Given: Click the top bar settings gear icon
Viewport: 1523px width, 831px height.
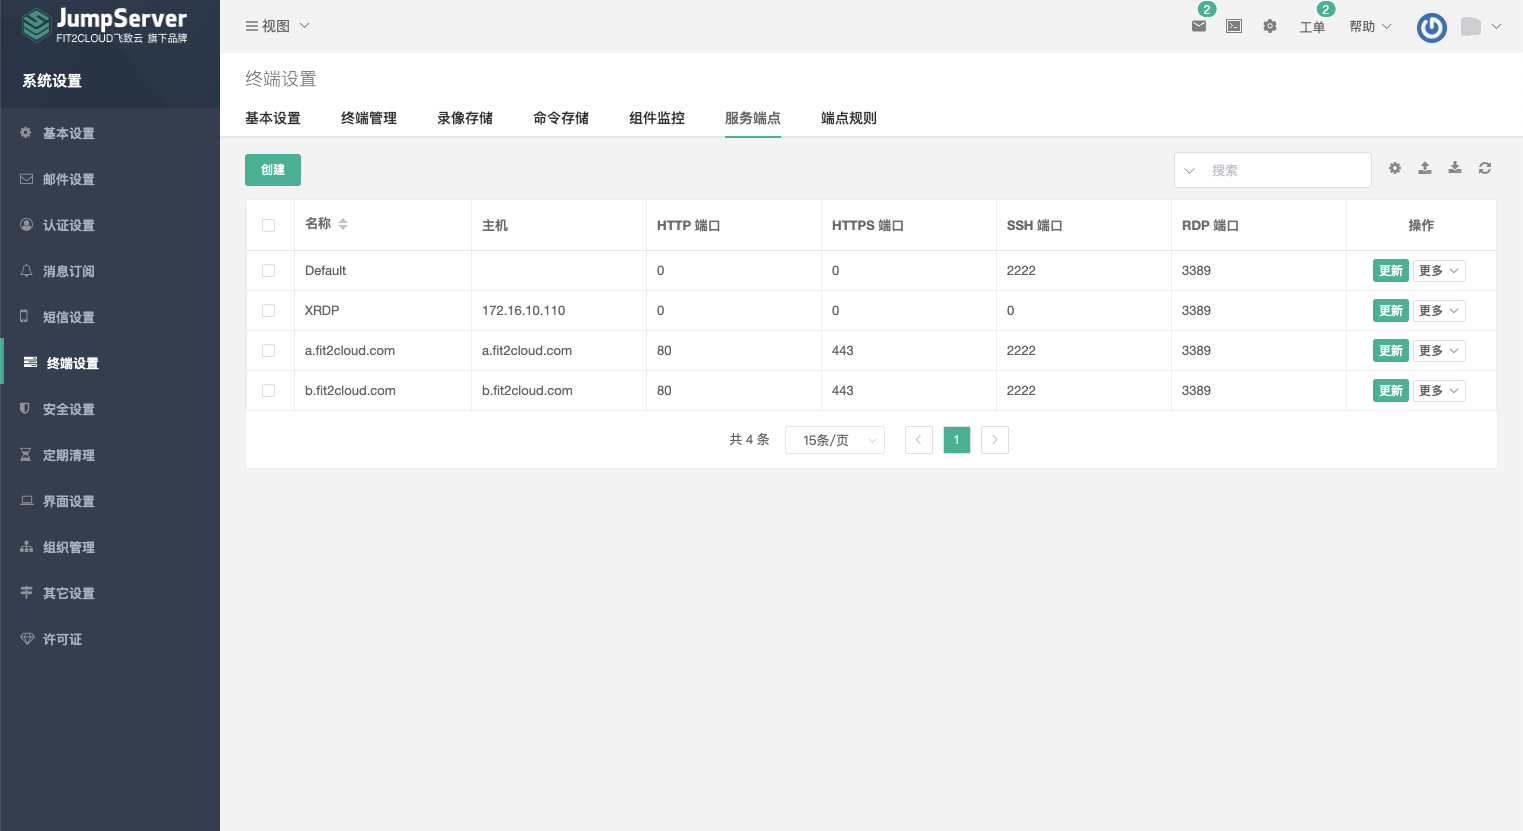Looking at the screenshot, I should [x=1269, y=27].
